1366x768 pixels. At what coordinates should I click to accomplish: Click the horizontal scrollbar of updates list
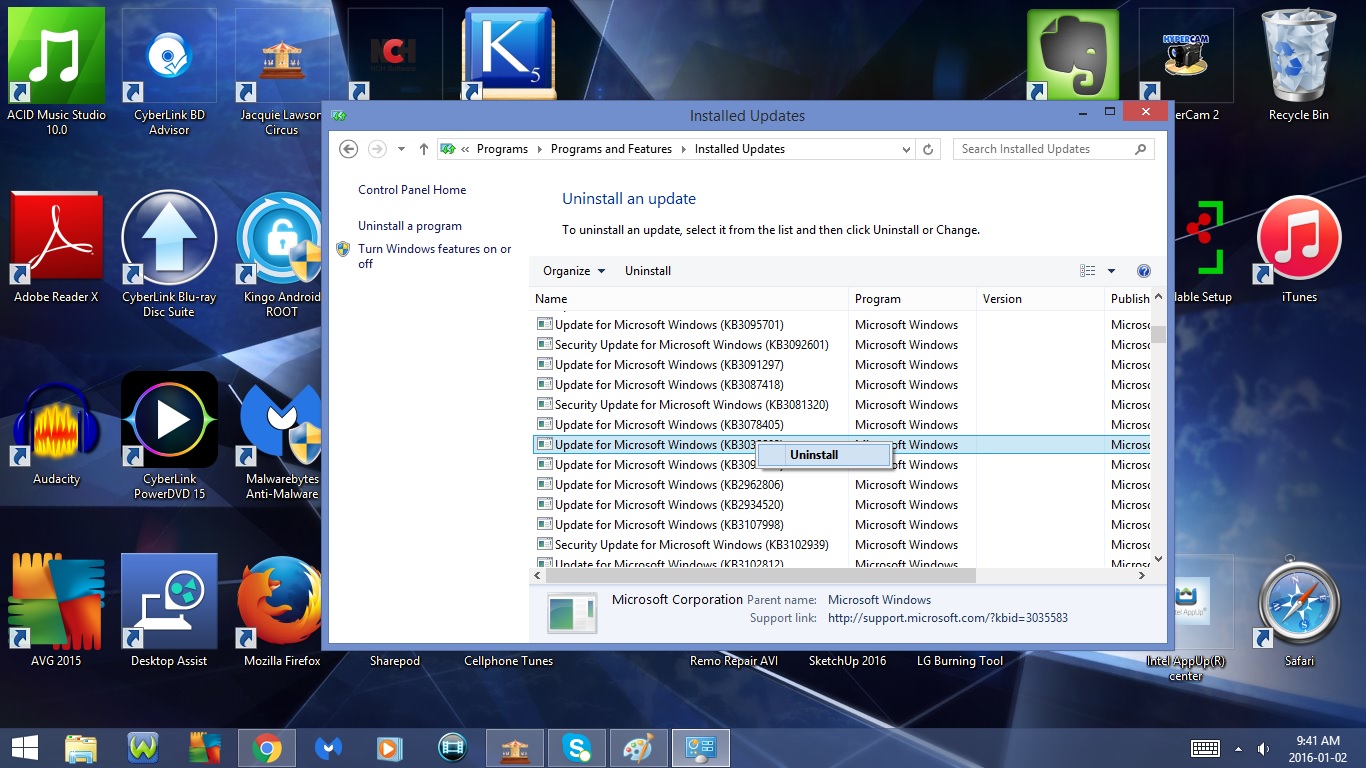coord(762,576)
